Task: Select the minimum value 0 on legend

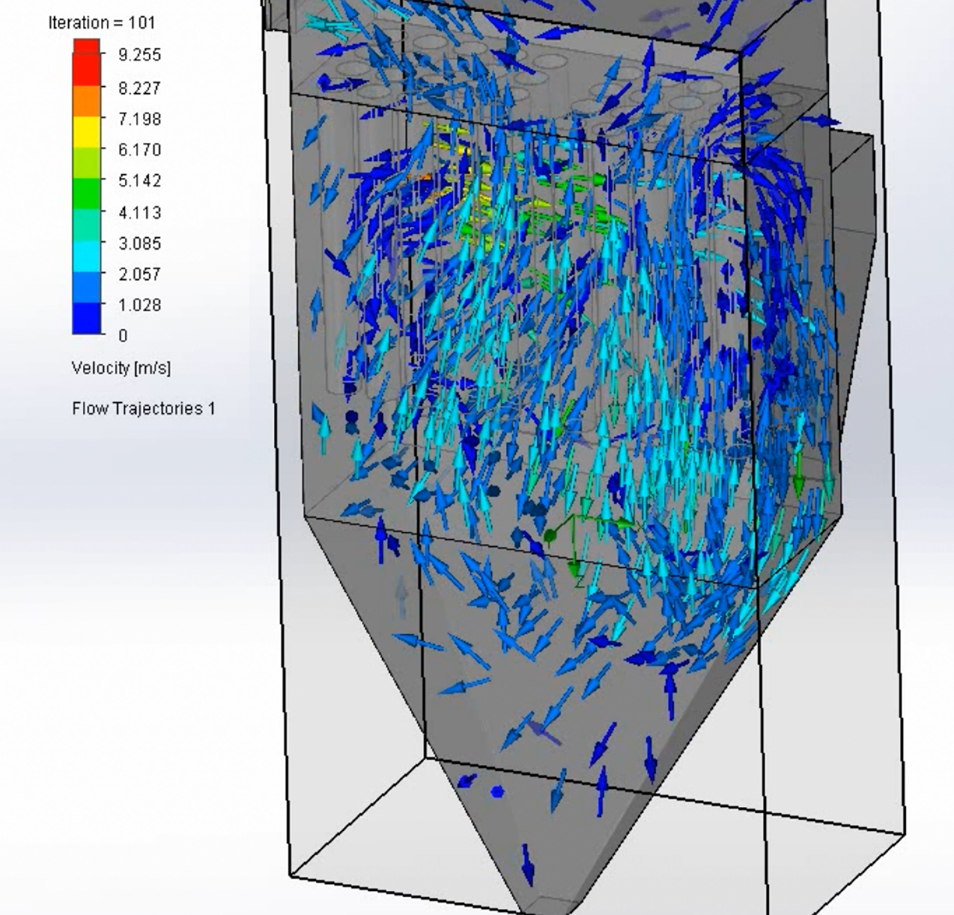Action: (x=123, y=336)
